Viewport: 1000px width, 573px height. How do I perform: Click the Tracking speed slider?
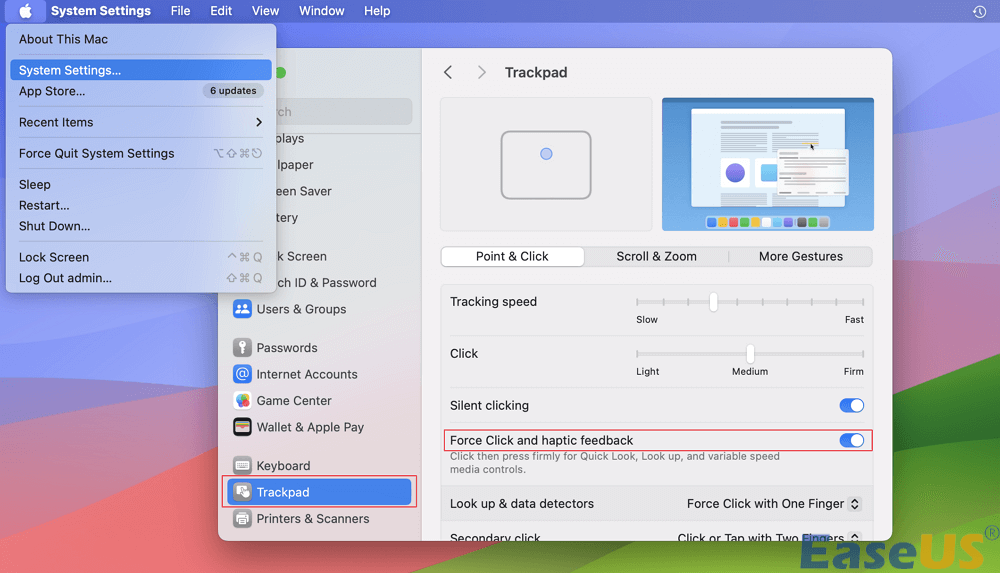coord(750,302)
